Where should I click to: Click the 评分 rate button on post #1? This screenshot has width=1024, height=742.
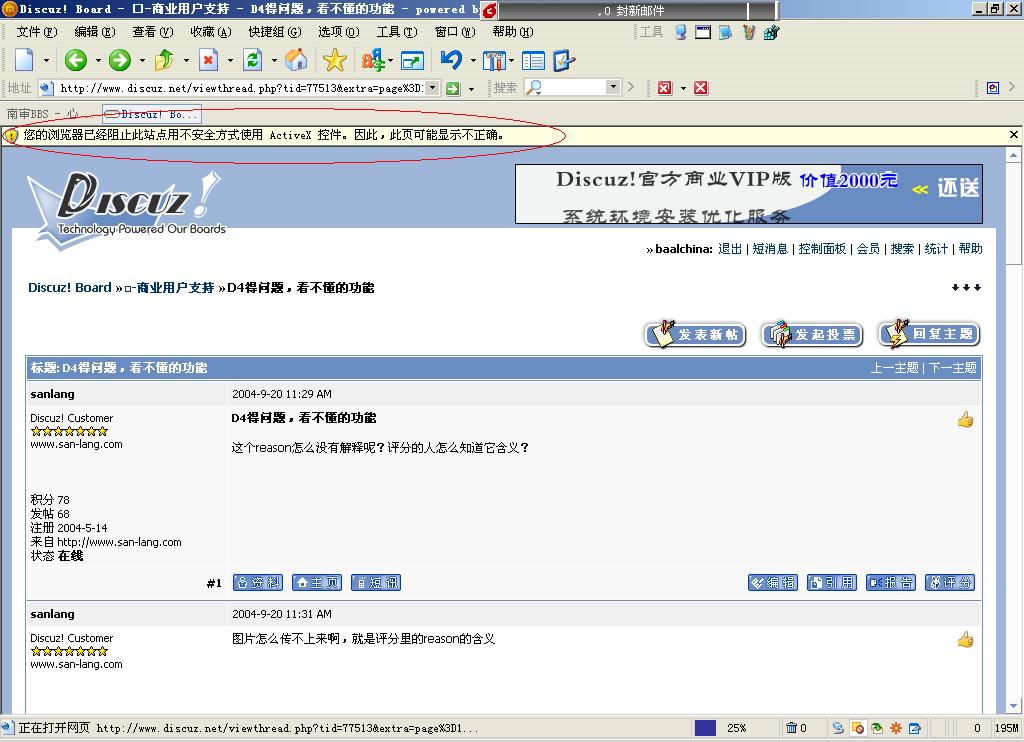tap(950, 583)
